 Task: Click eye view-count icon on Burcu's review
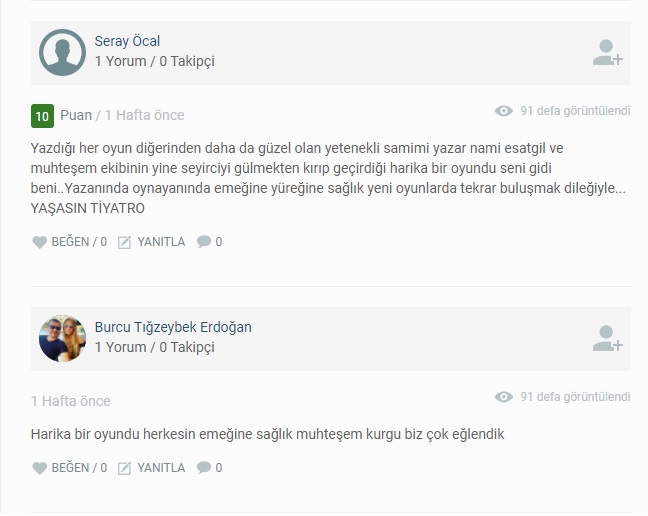503,397
